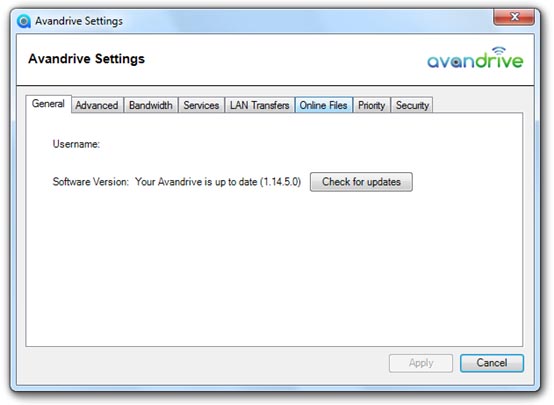Click the Avandrive Settings title bar text
The image size is (554, 405).
(x=79, y=21)
